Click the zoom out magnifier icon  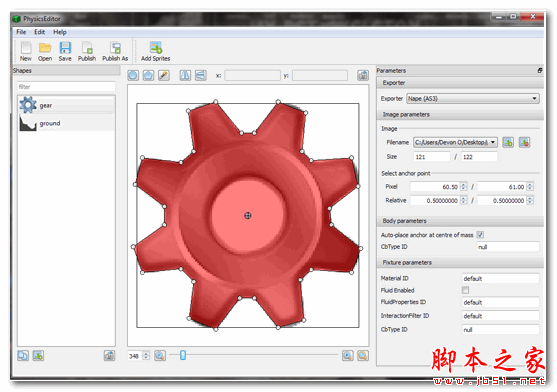click(x=160, y=355)
